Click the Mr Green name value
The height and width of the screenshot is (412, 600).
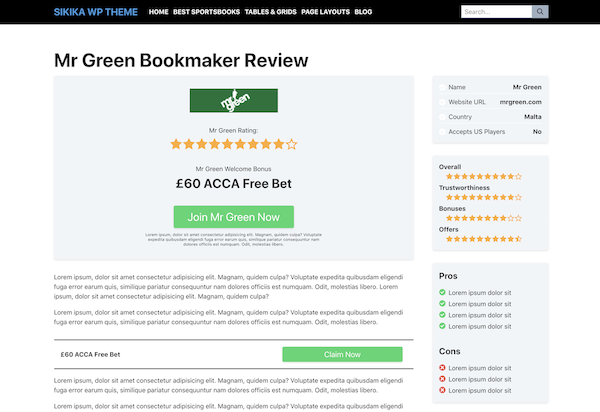(527, 87)
